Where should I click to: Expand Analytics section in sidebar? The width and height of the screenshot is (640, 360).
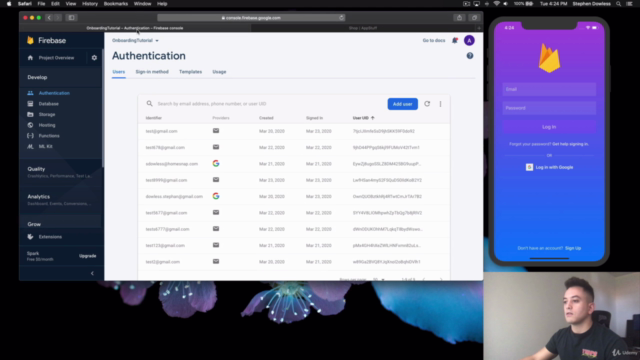[60, 200]
